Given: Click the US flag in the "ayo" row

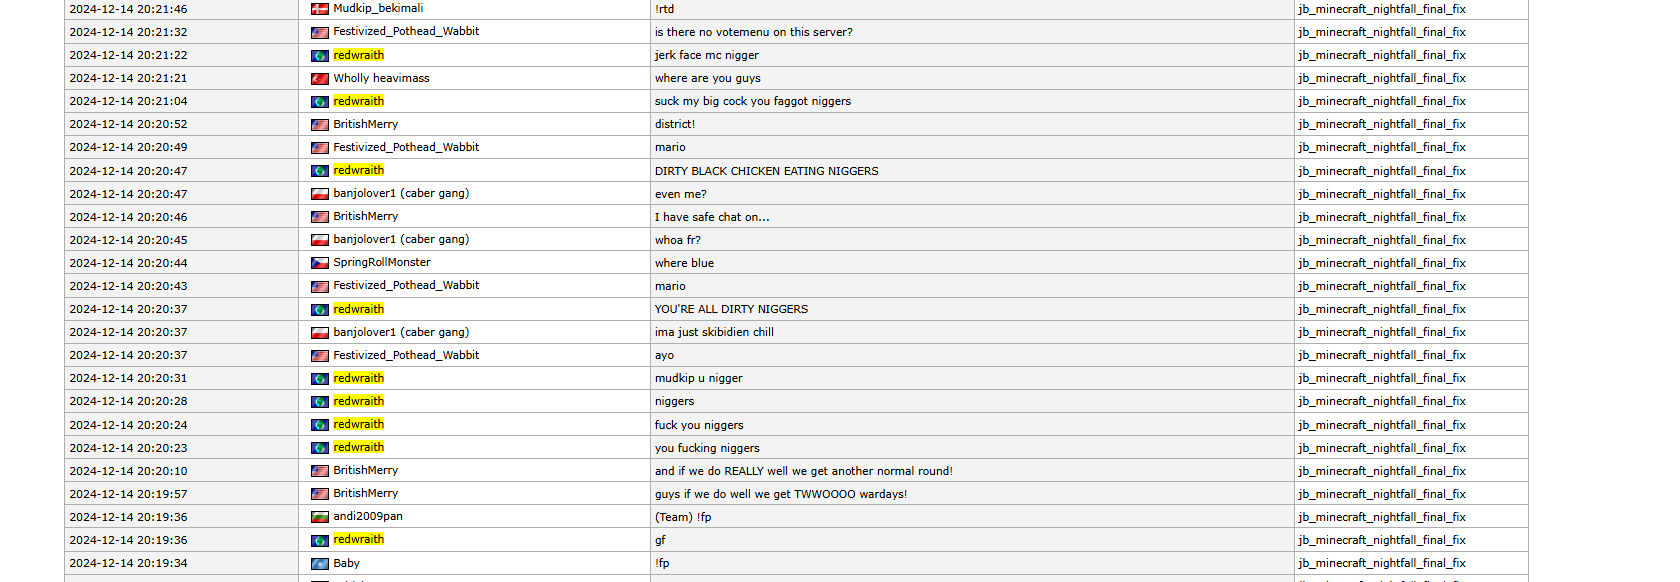Looking at the screenshot, I should [320, 356].
